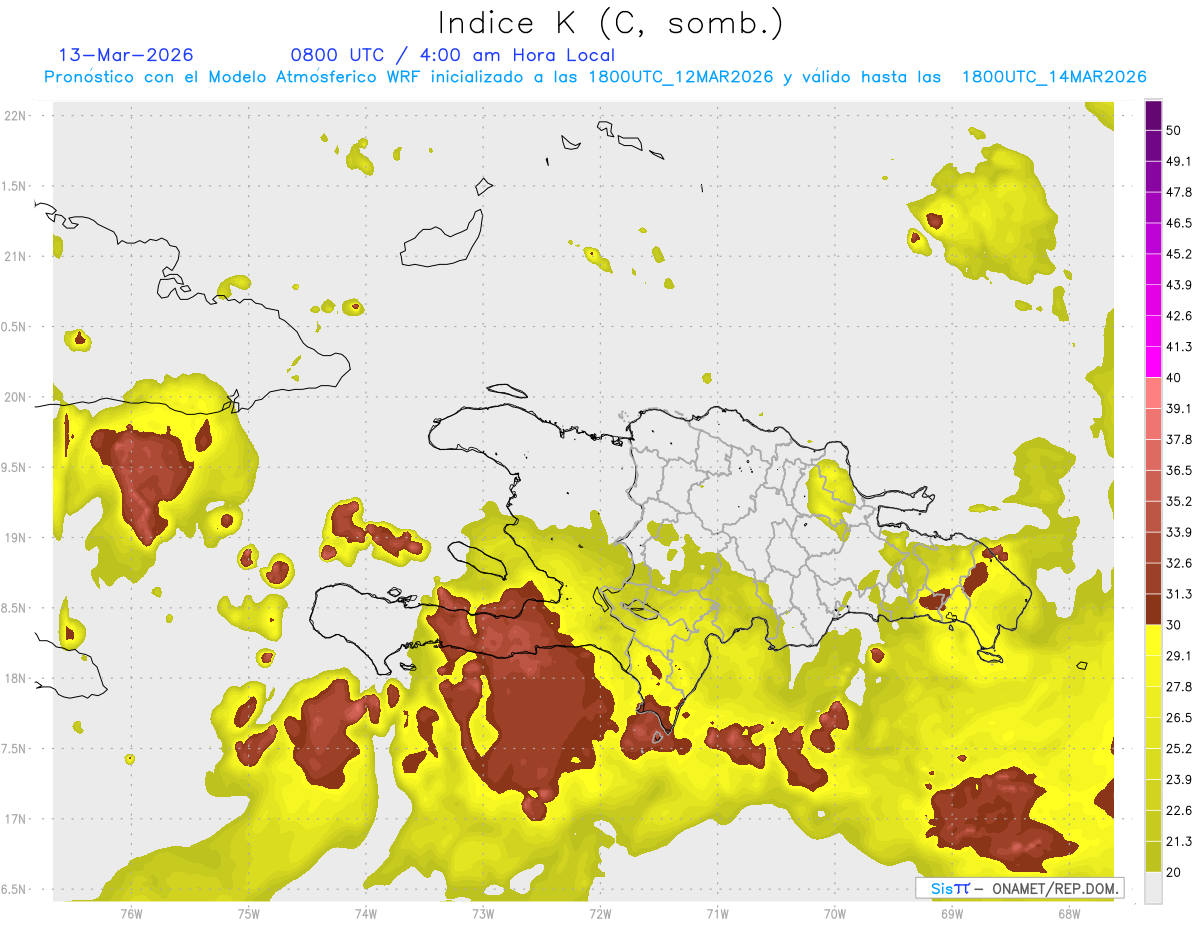Click the value 47.8 on the color scale

(x=1179, y=192)
